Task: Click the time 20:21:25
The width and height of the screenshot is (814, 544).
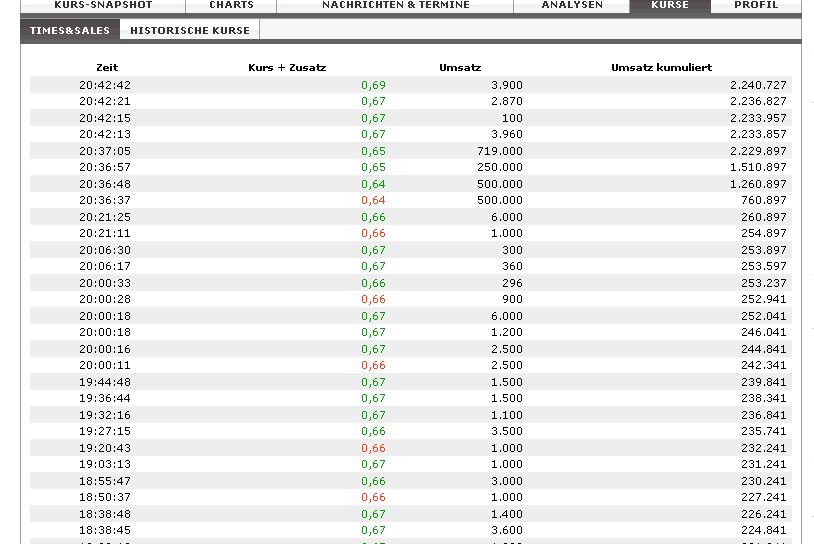Action: (x=105, y=217)
